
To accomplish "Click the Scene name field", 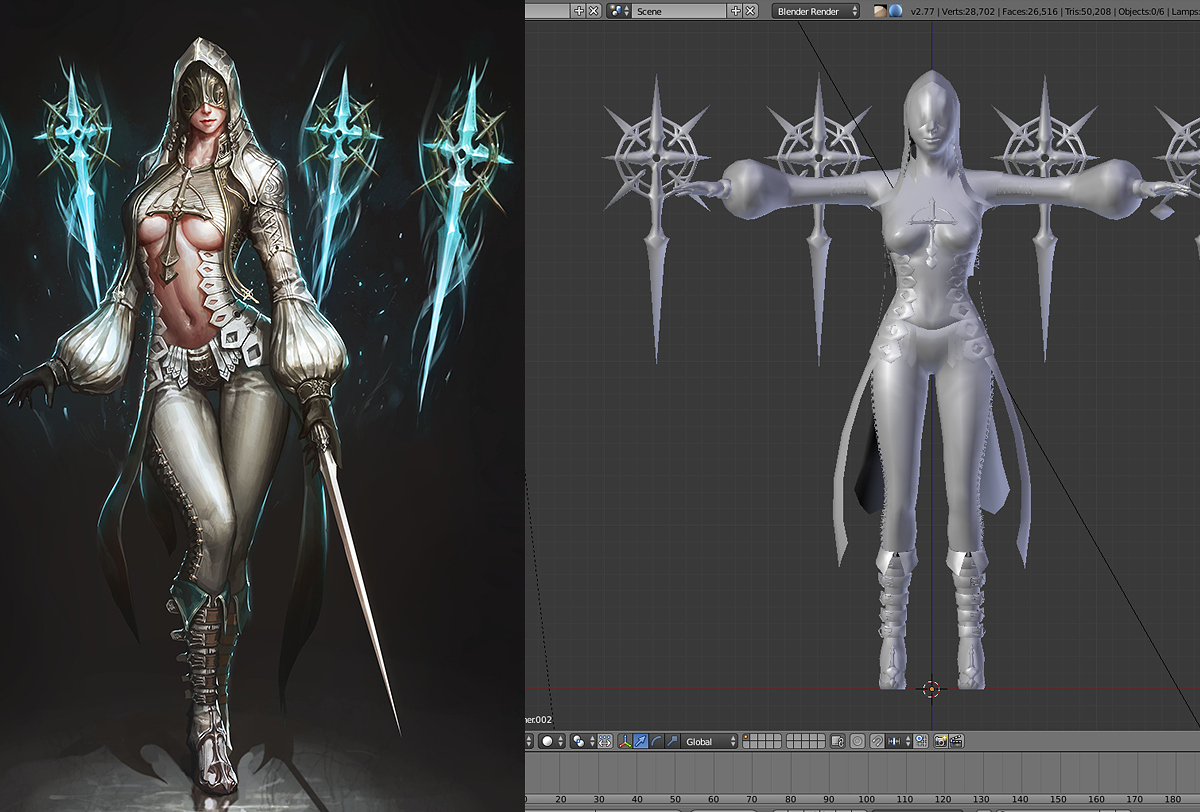I will pos(680,11).
